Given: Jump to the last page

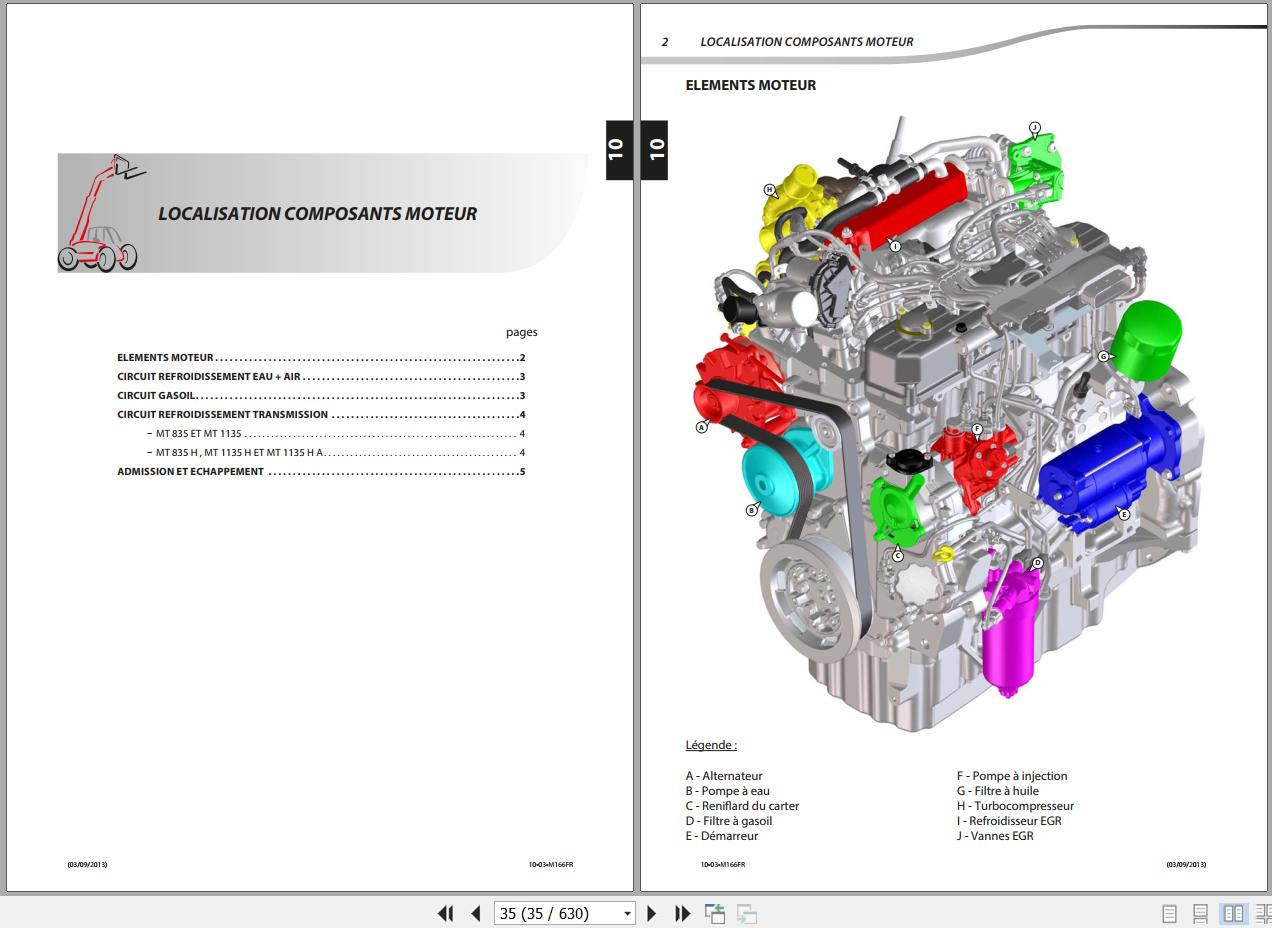Looking at the screenshot, I should pyautogui.click(x=683, y=913).
